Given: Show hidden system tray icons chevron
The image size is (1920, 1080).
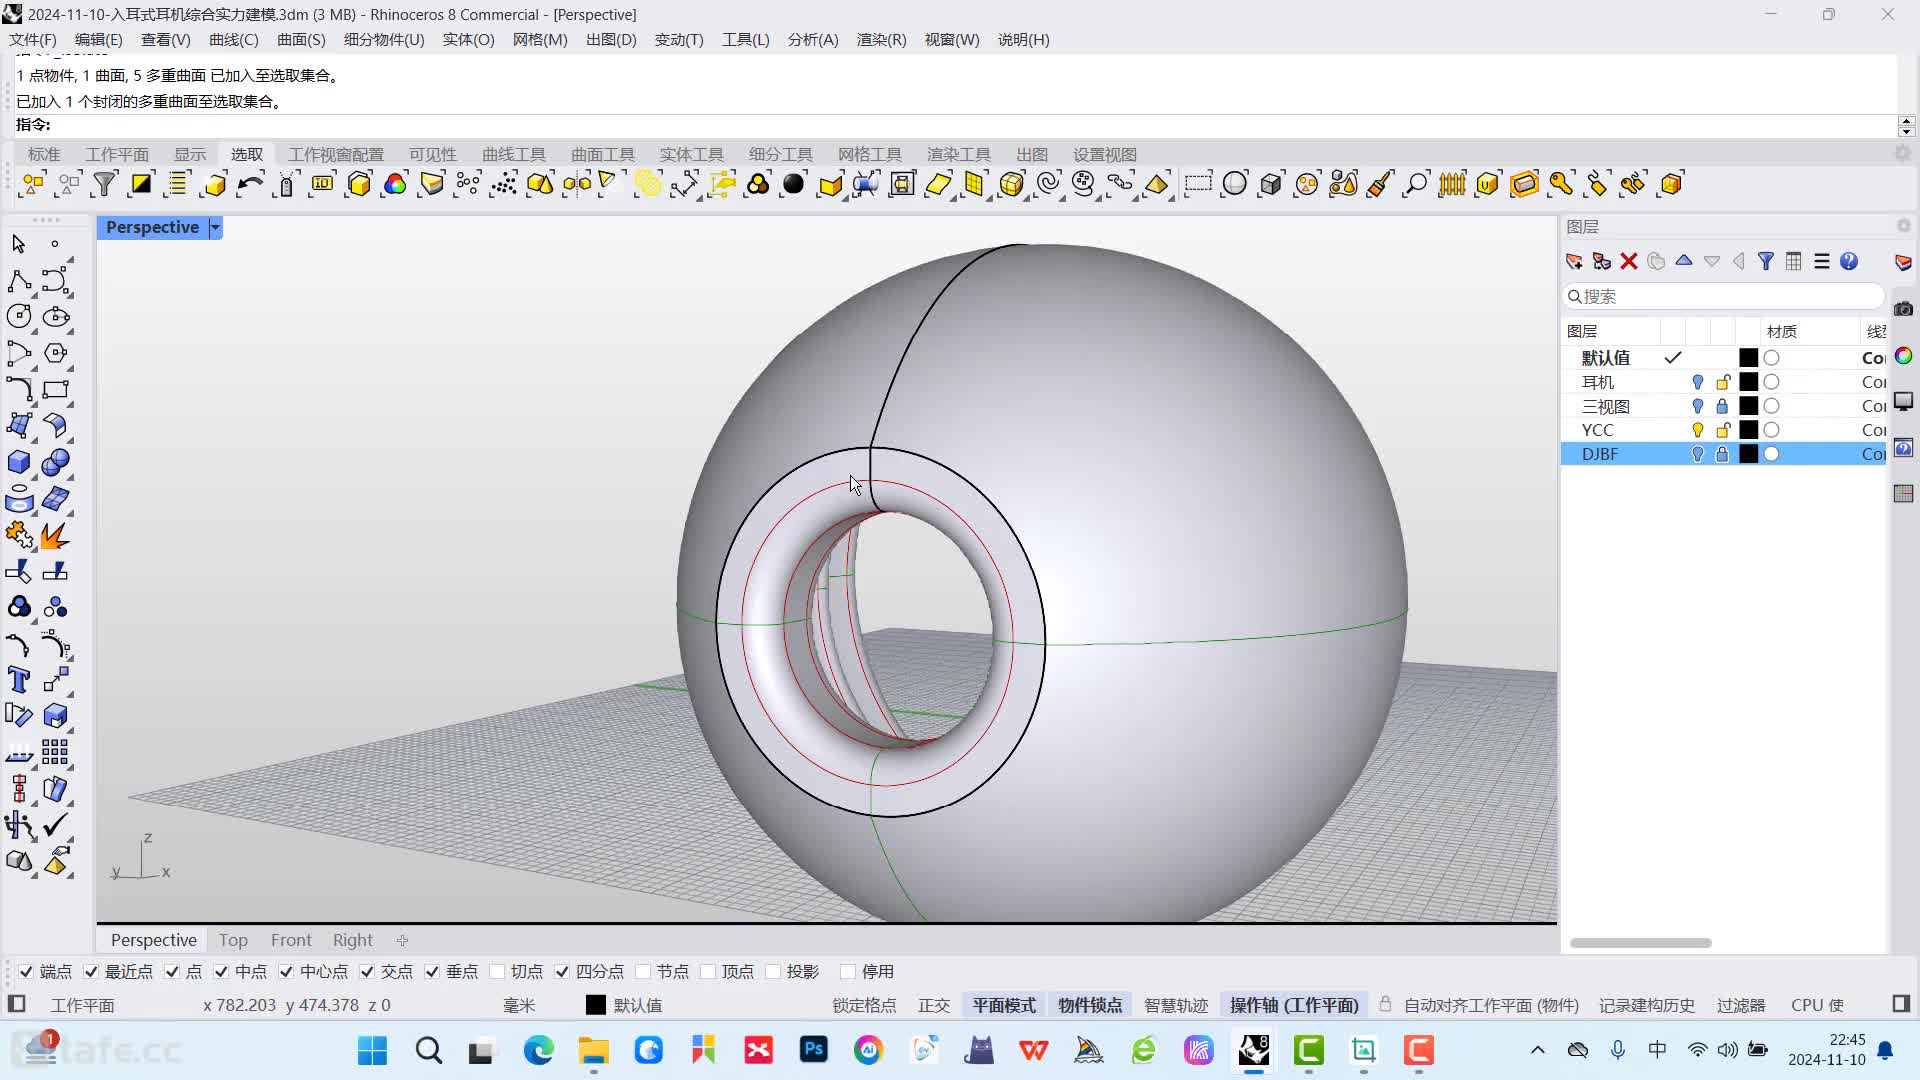Looking at the screenshot, I should [x=1538, y=1050].
